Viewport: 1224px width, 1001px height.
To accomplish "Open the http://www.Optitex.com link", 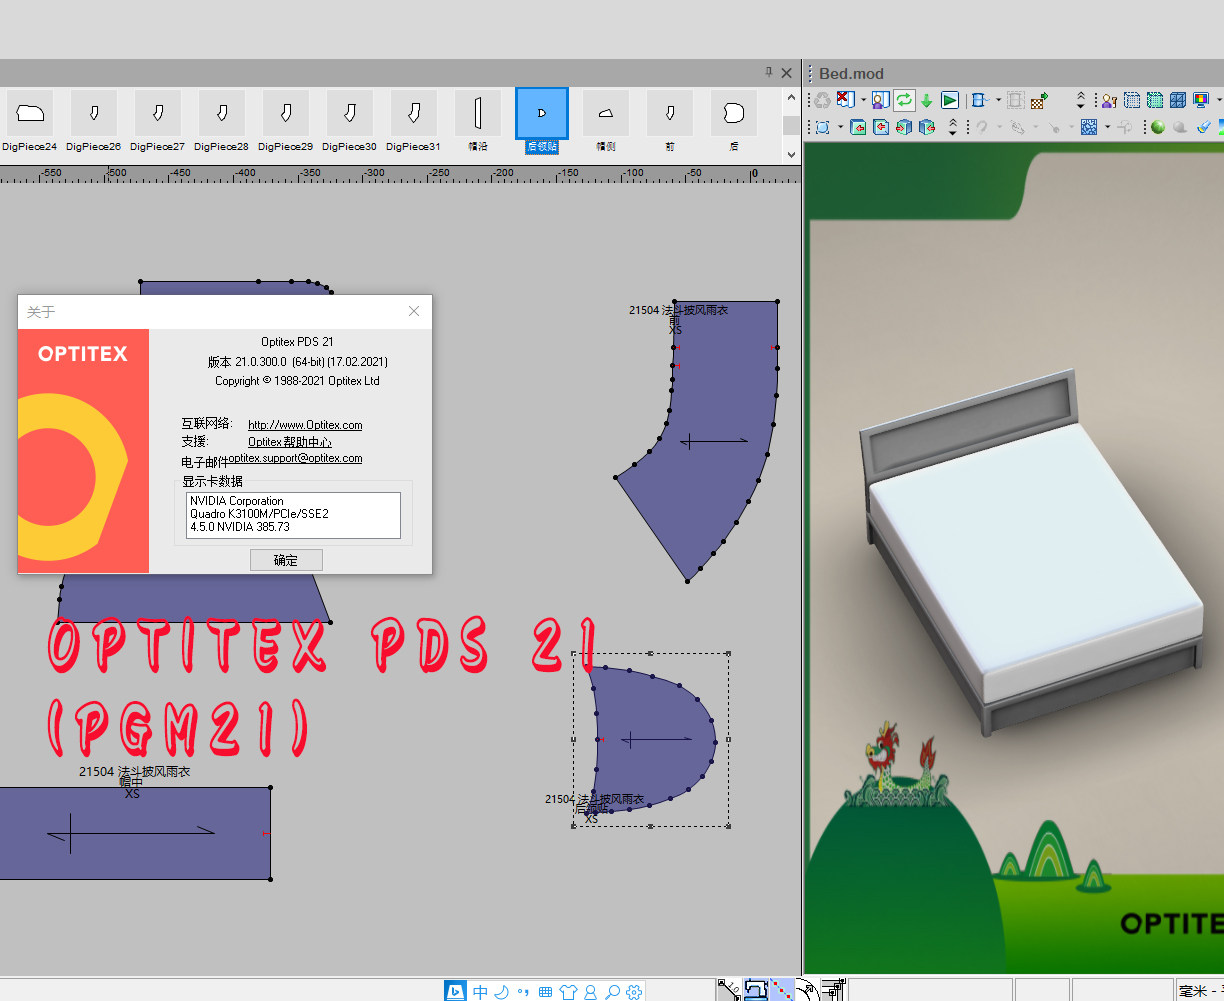I will 304,424.
